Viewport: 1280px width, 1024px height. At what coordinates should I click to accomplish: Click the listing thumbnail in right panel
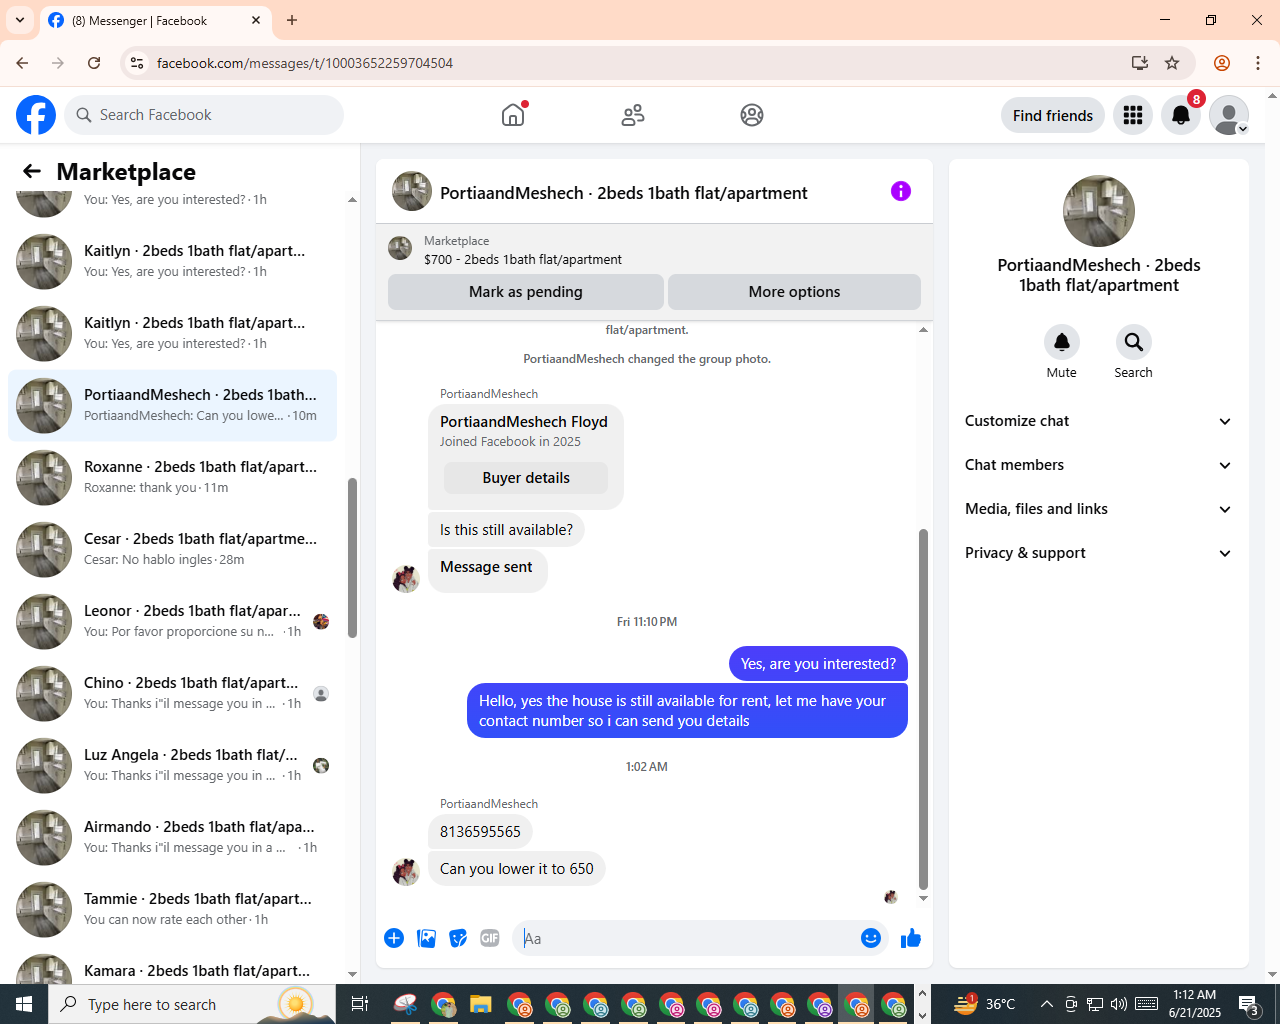pyautogui.click(x=1099, y=211)
